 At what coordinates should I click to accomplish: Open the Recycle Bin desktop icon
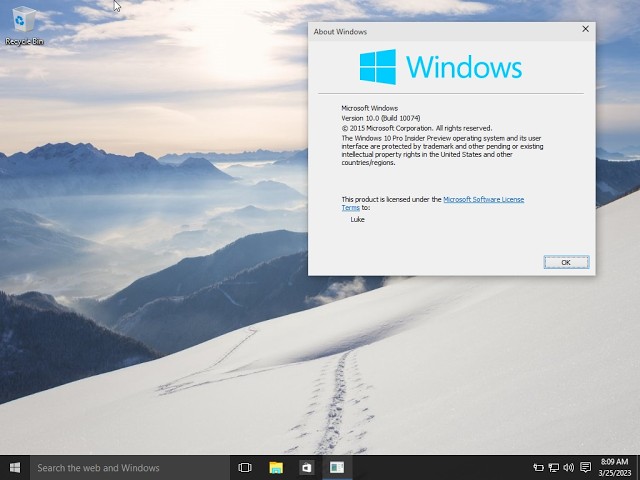tap(24, 25)
